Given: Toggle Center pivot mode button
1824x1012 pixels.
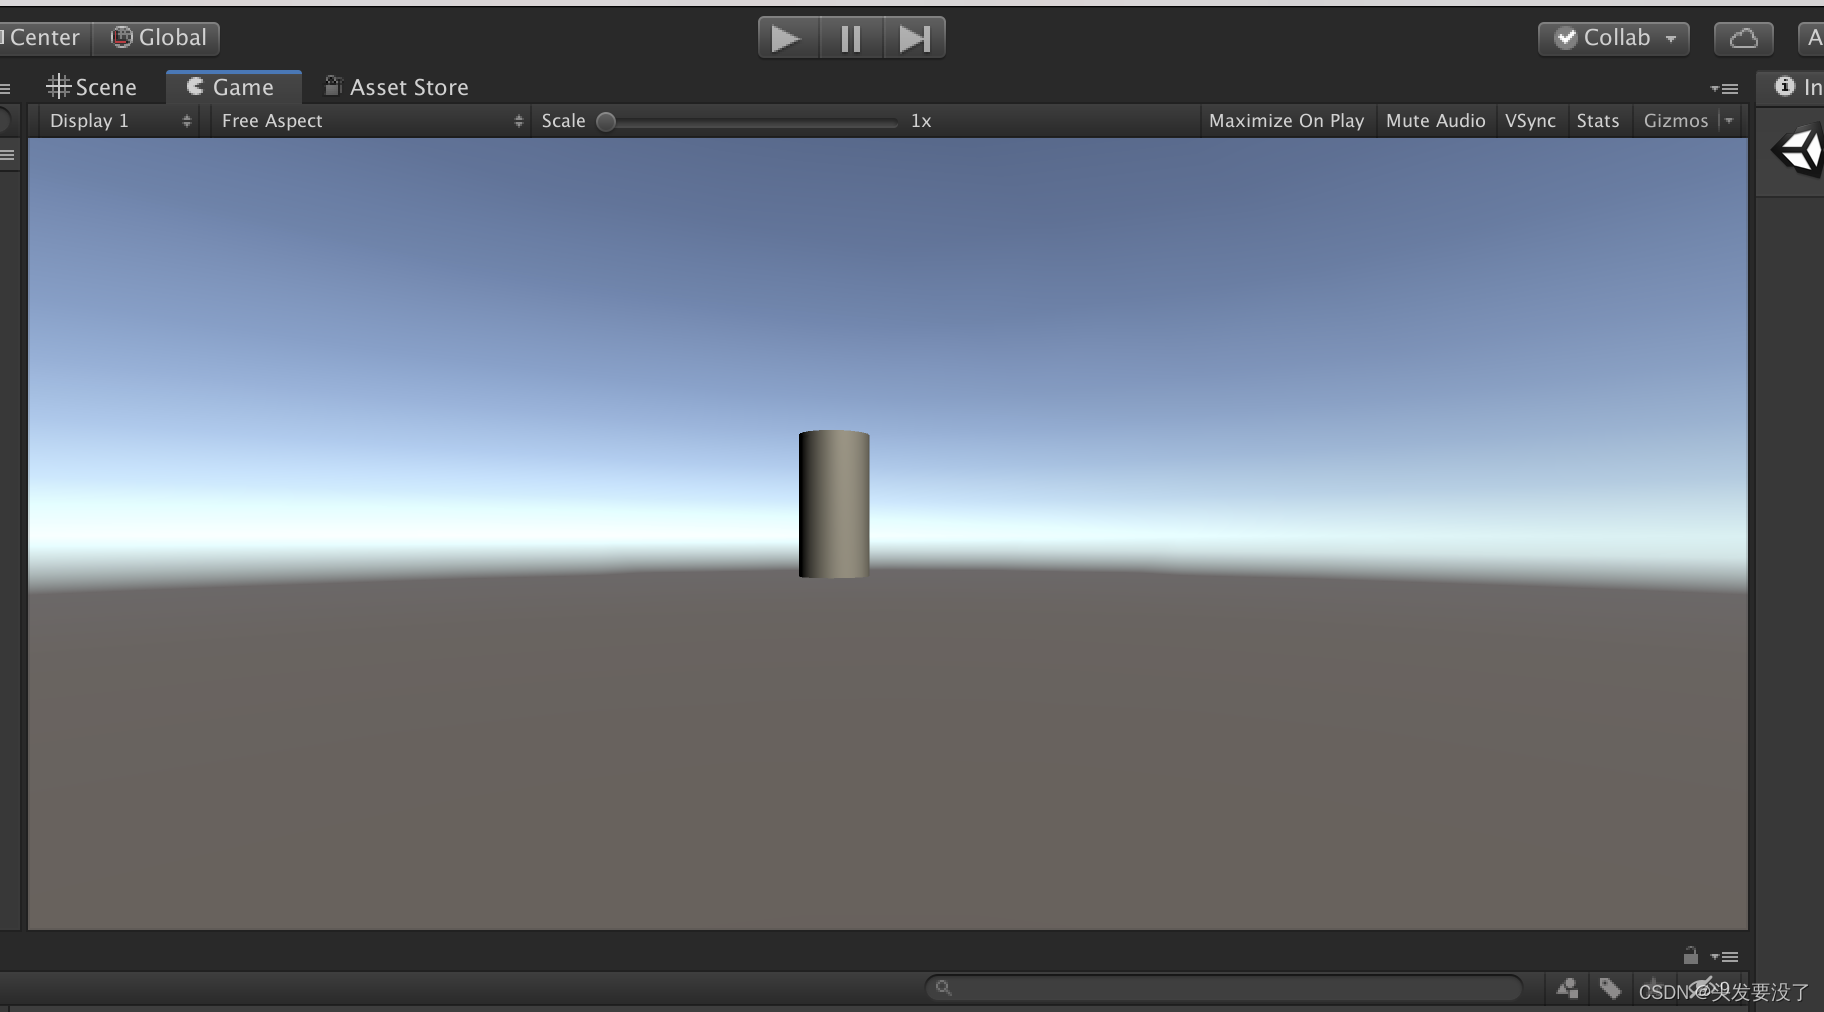Looking at the screenshot, I should coord(44,38).
